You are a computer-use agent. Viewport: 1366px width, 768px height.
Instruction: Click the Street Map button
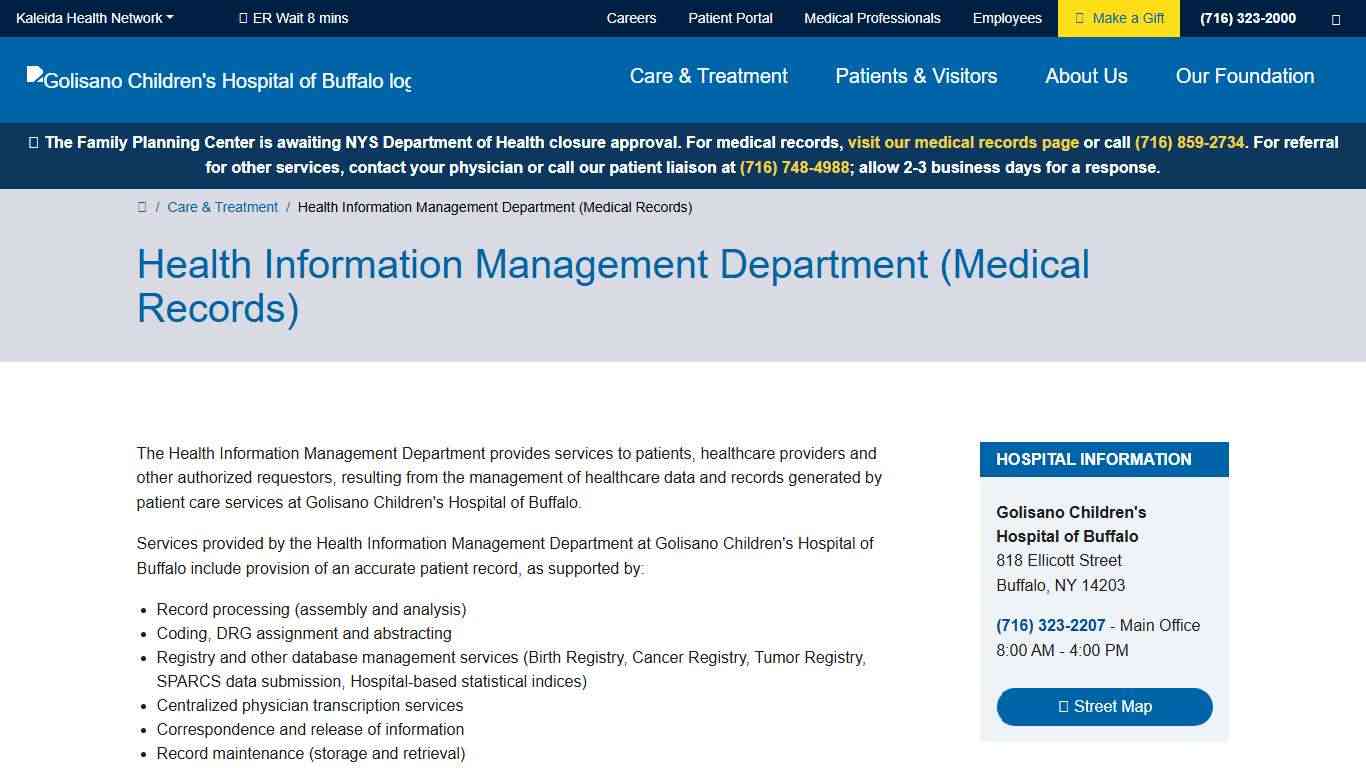point(1104,706)
